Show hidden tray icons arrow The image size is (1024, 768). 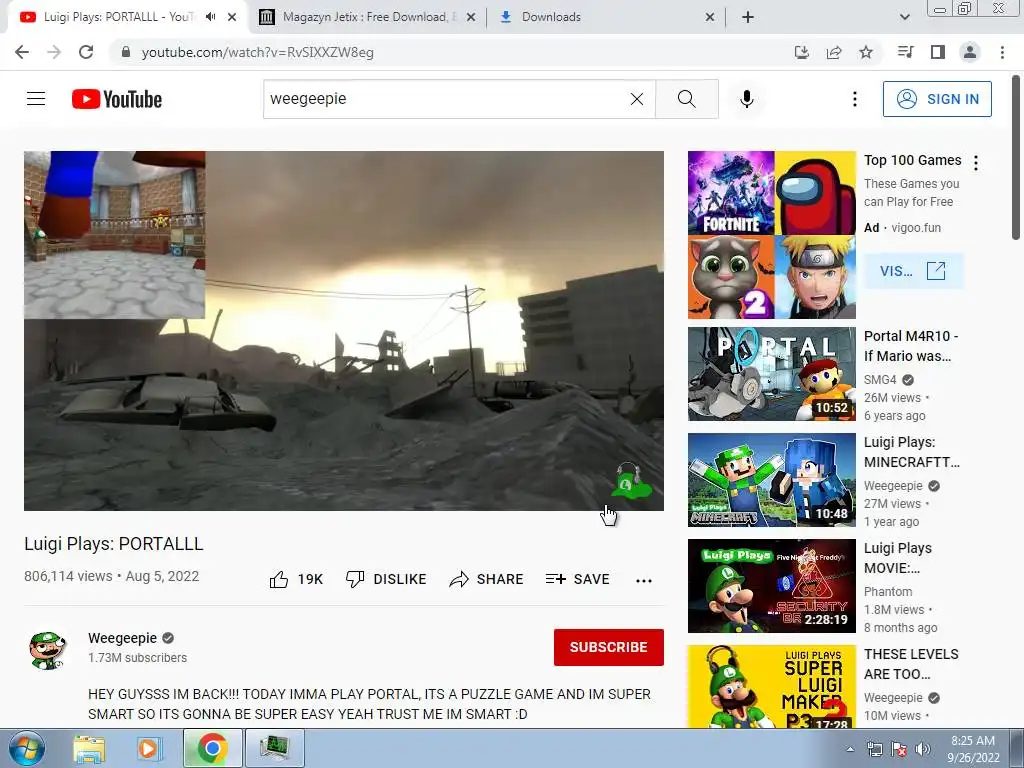coord(850,749)
